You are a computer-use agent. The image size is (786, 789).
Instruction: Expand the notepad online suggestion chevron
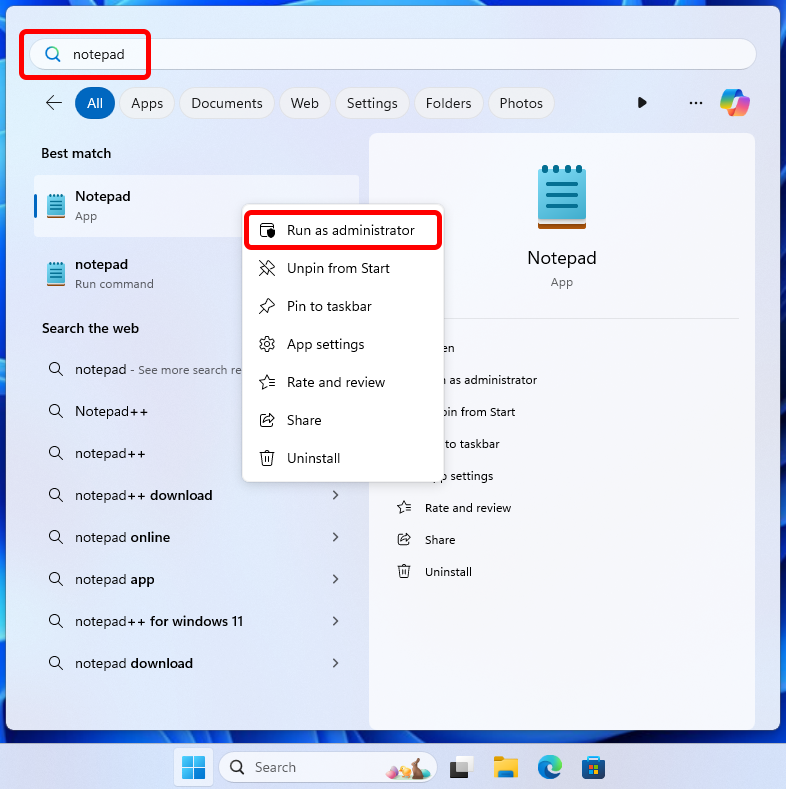pyautogui.click(x=335, y=537)
